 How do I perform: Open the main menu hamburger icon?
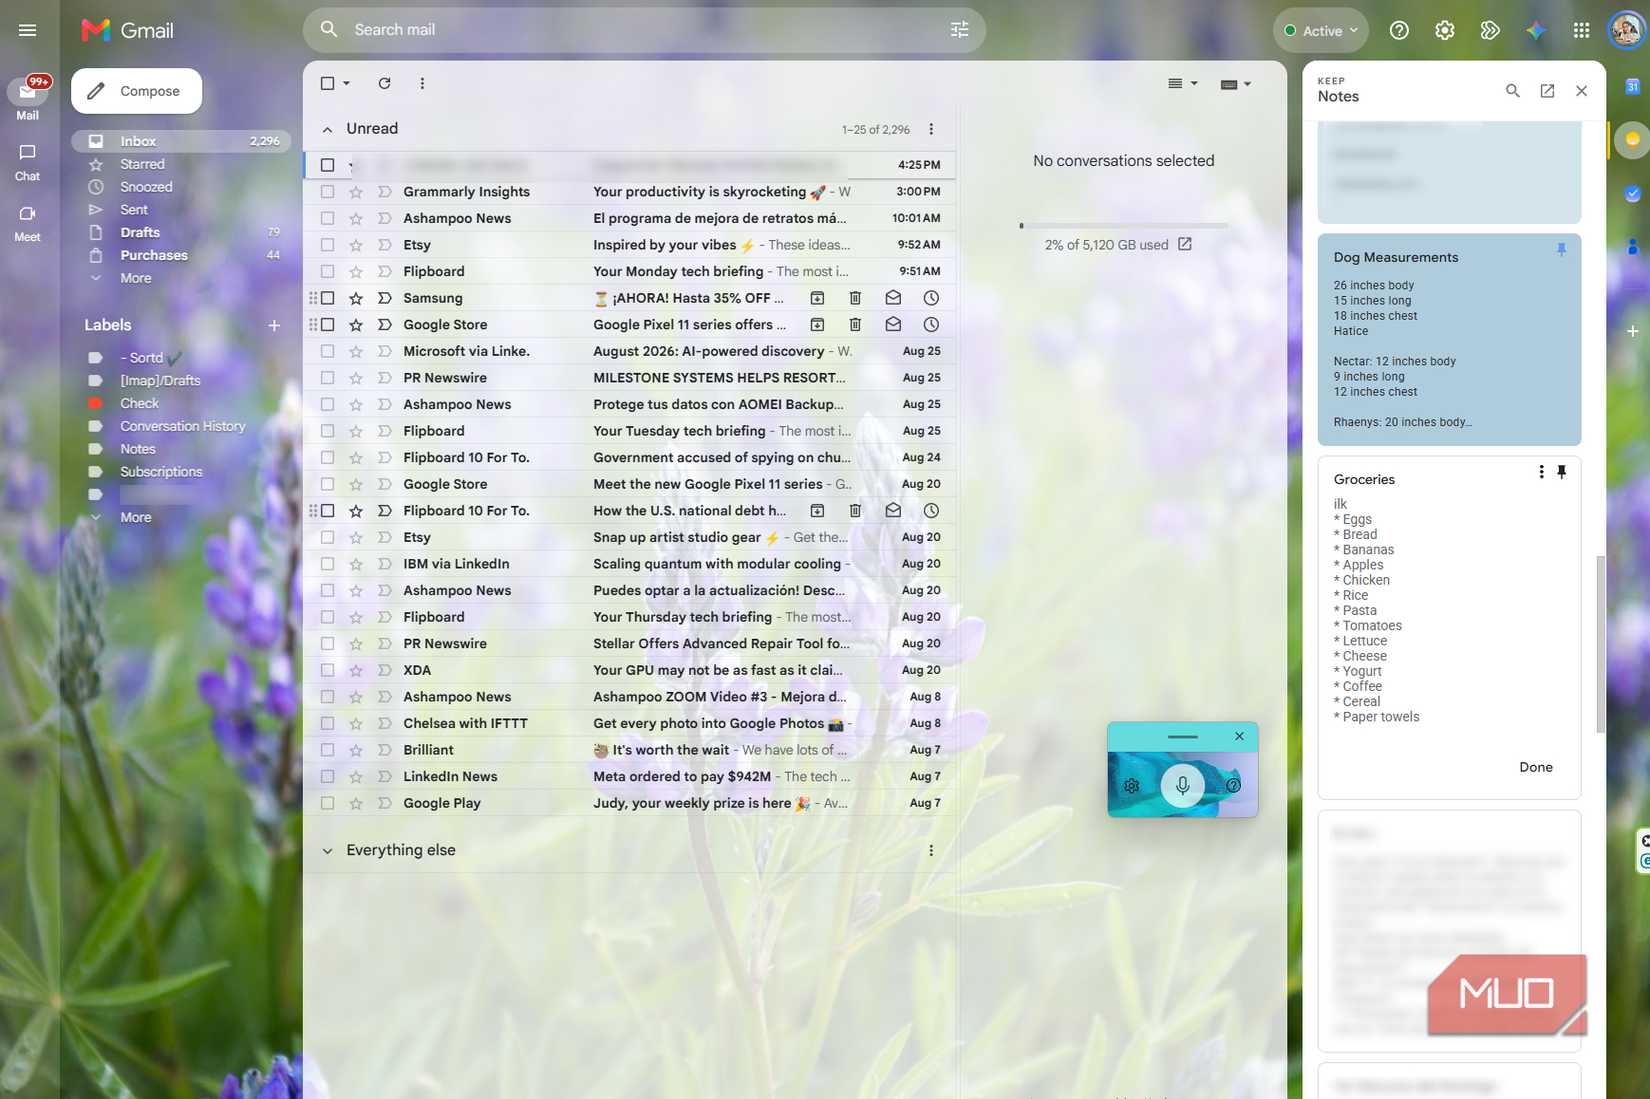click(x=28, y=30)
